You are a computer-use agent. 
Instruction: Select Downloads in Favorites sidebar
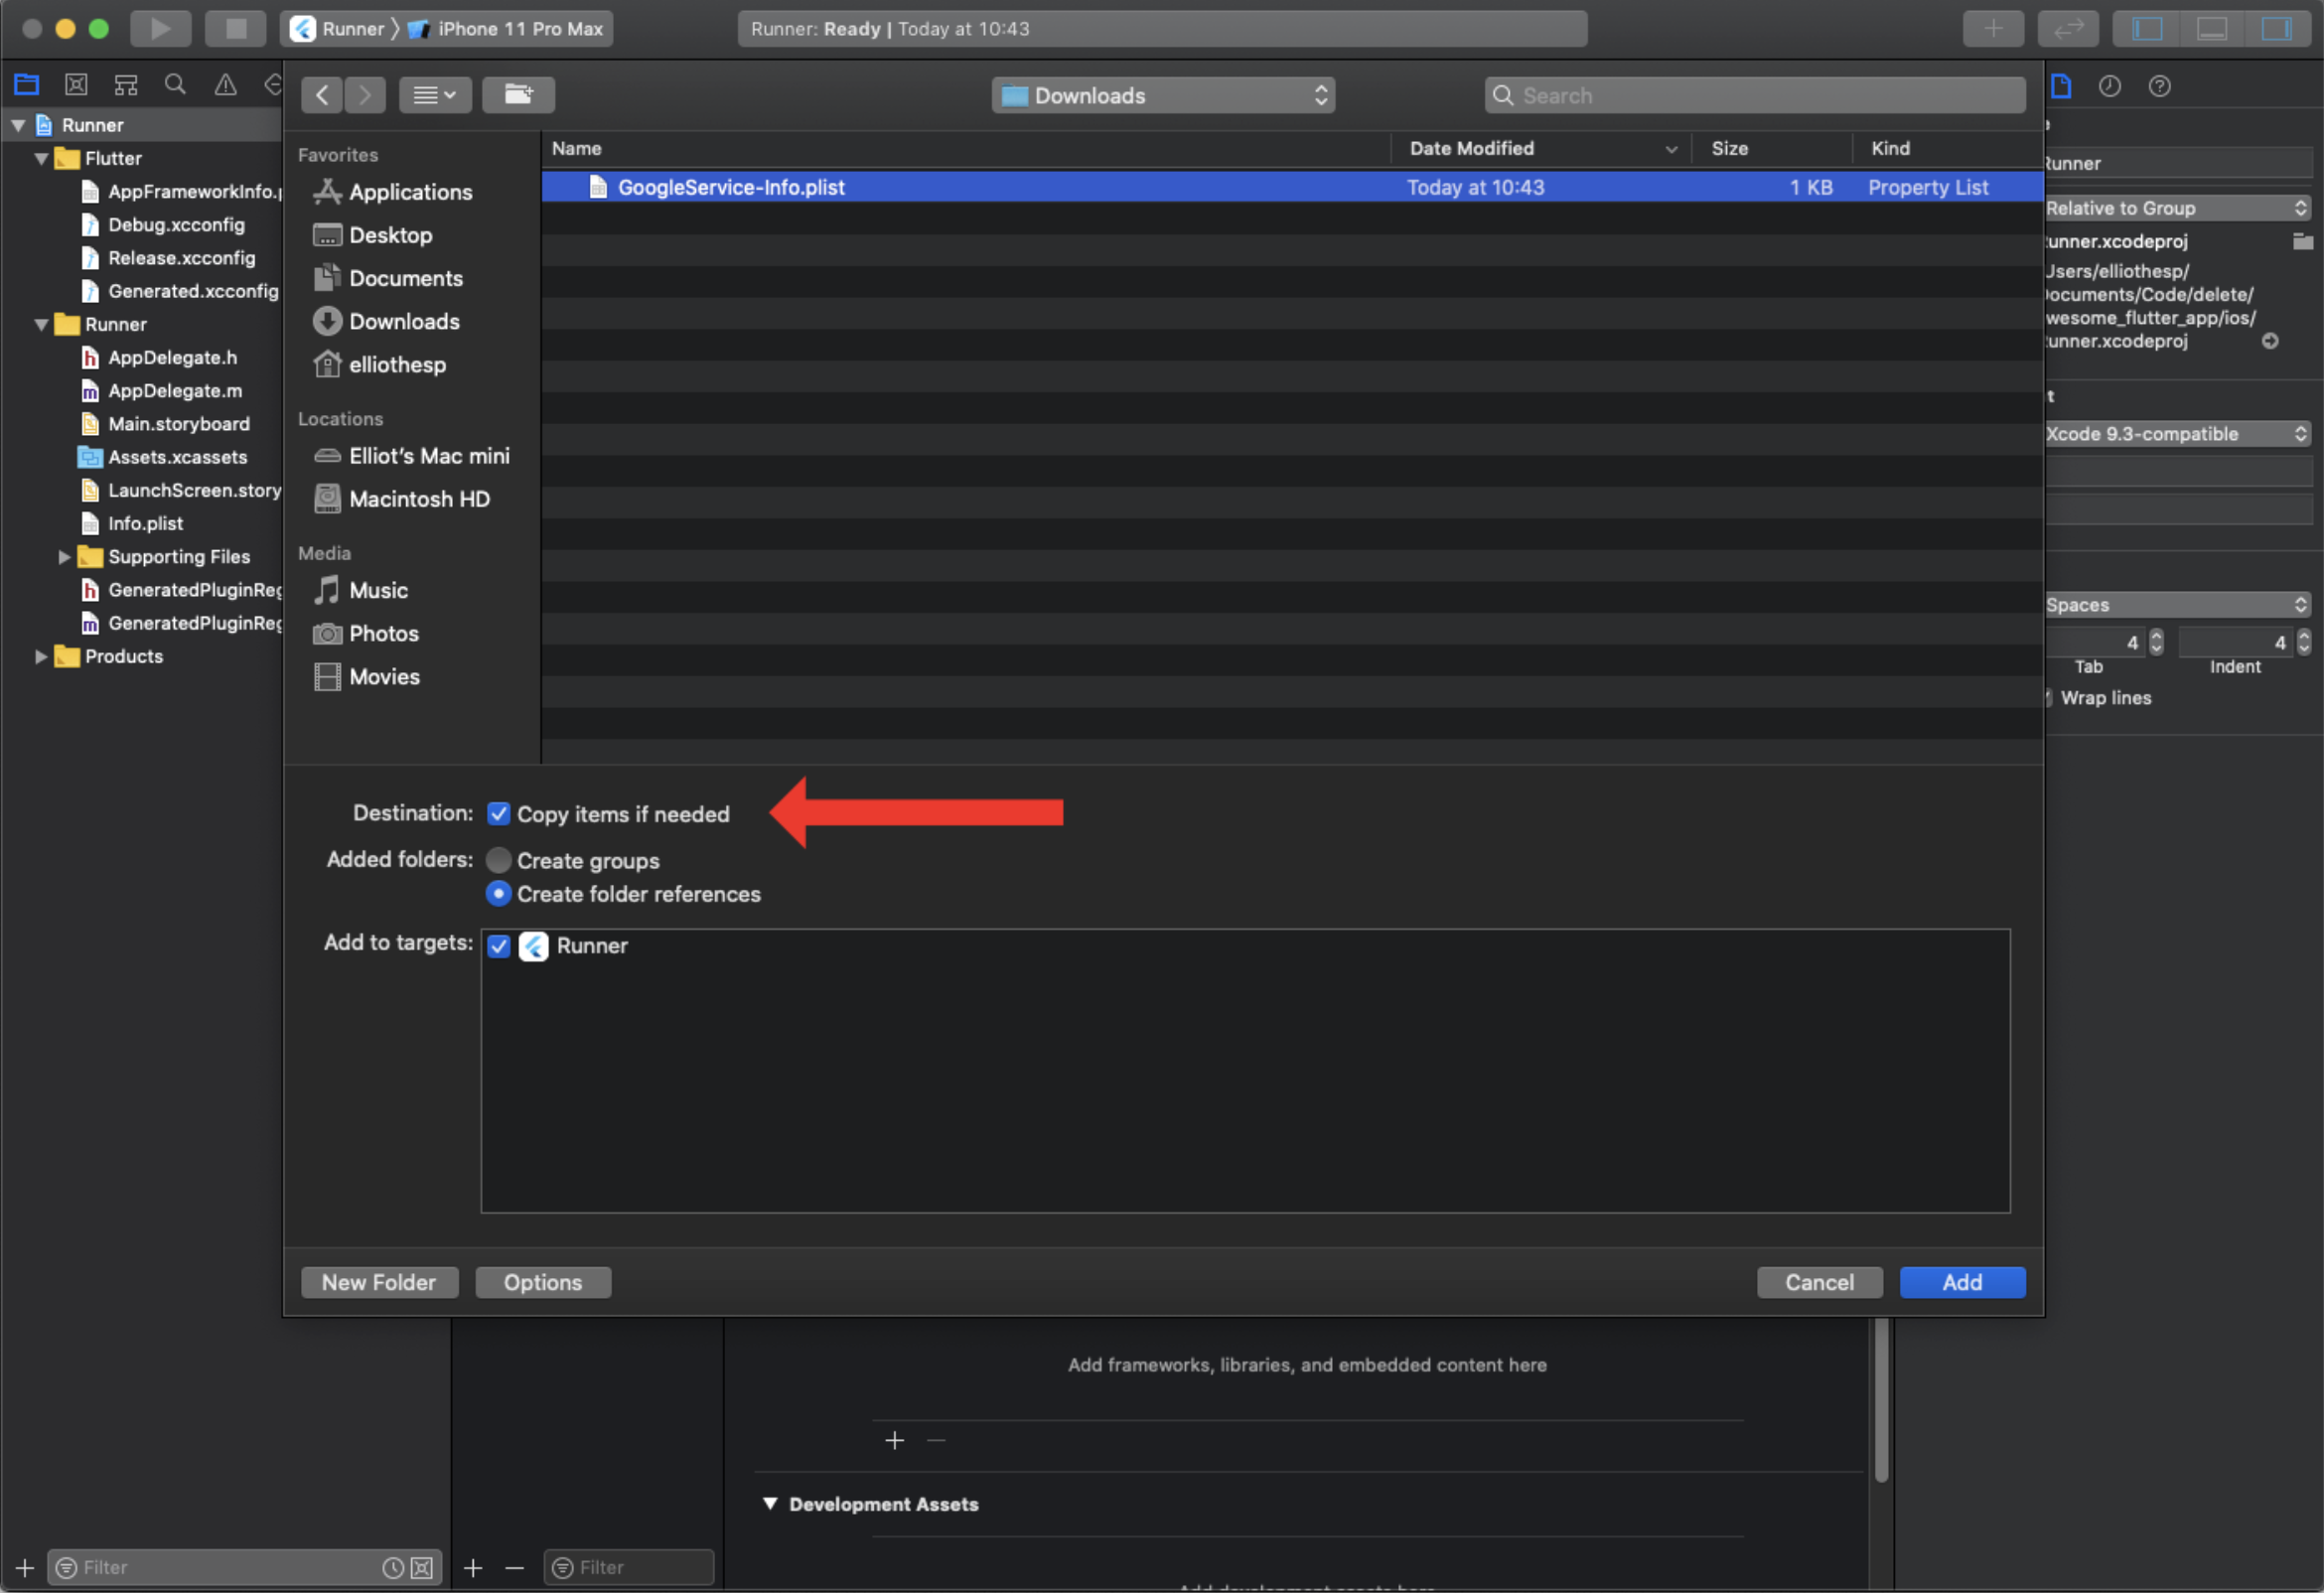pyautogui.click(x=386, y=321)
